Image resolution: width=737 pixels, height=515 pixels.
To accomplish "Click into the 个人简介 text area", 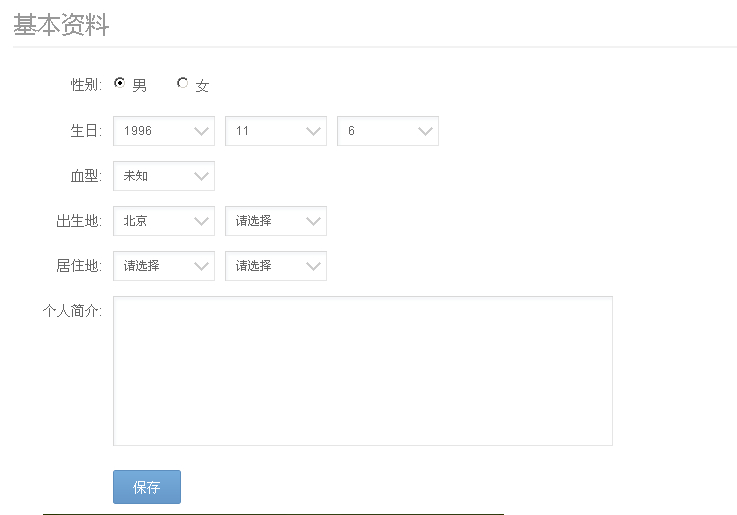I will [x=363, y=371].
